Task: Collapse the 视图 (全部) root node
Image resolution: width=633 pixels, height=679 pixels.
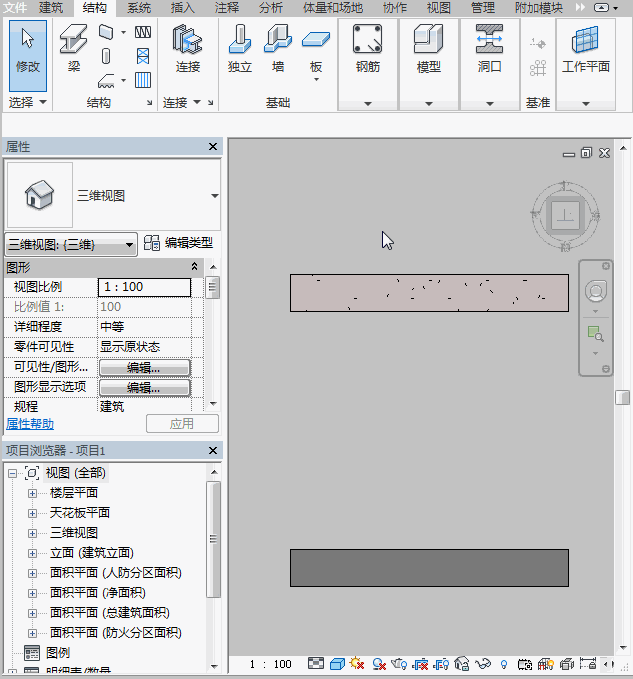Action: pos(13,473)
